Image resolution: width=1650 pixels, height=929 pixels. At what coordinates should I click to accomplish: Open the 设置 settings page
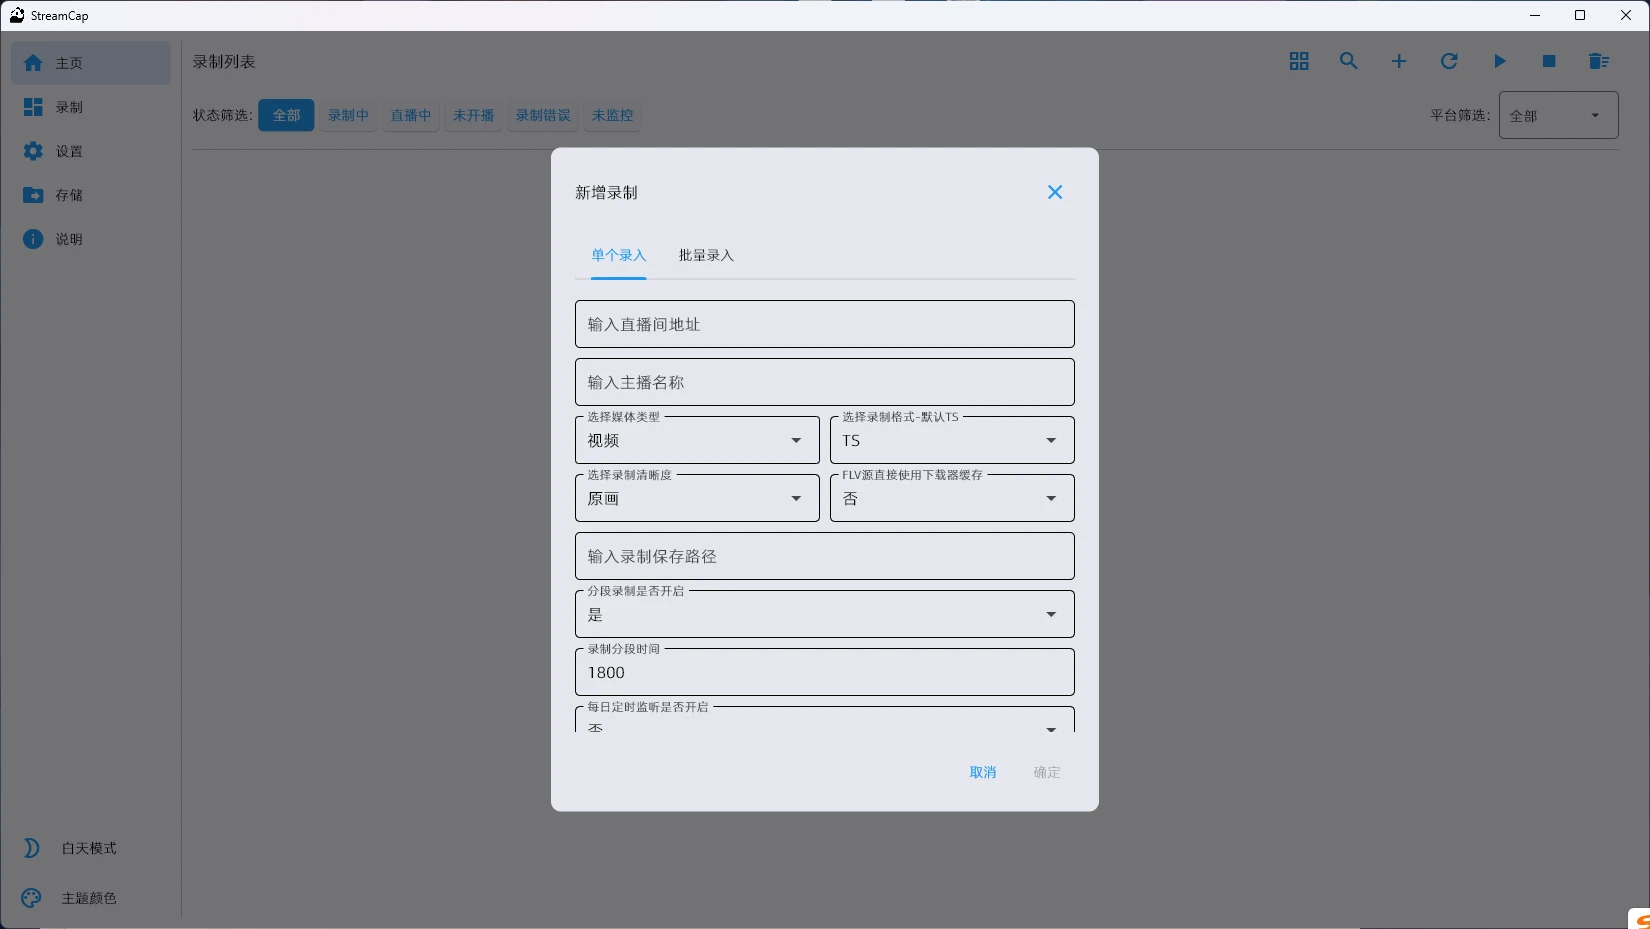pyautogui.click(x=69, y=151)
